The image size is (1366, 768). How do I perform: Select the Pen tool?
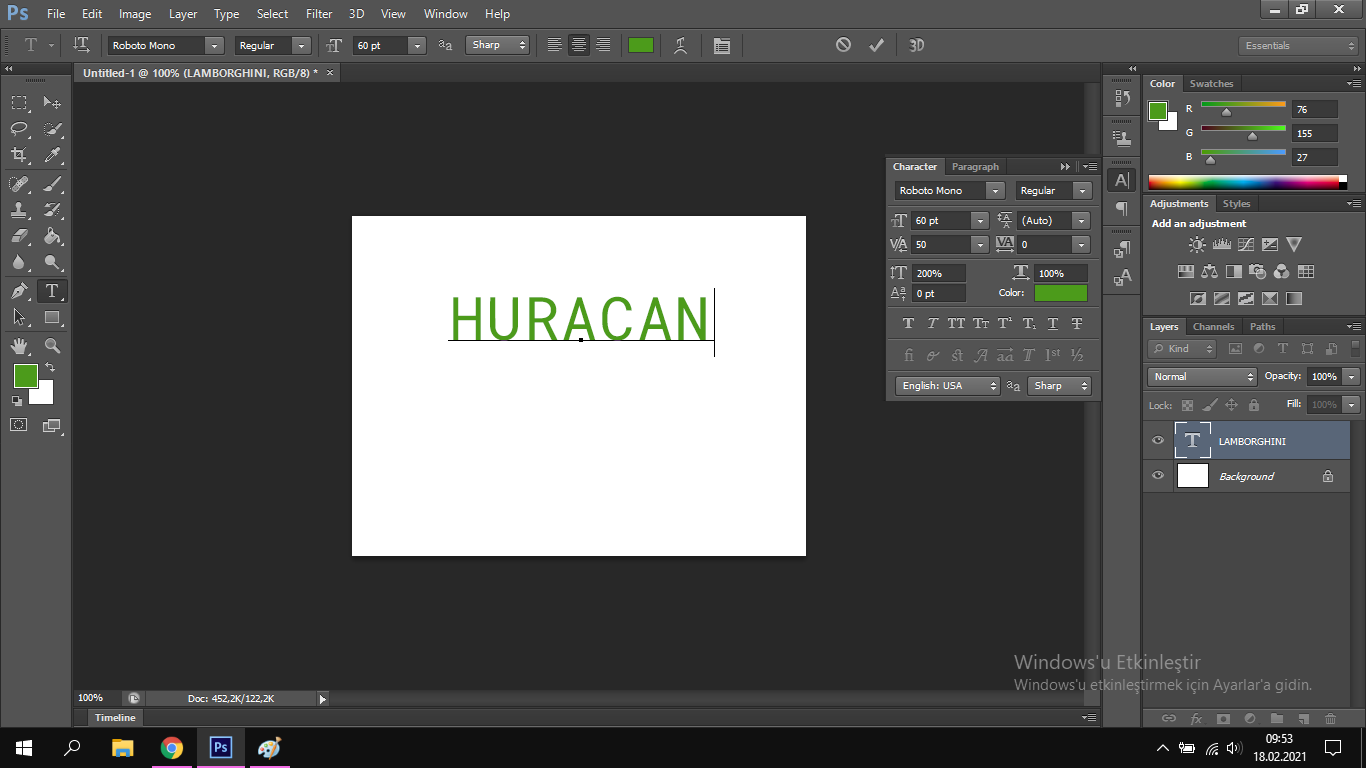[x=19, y=291]
